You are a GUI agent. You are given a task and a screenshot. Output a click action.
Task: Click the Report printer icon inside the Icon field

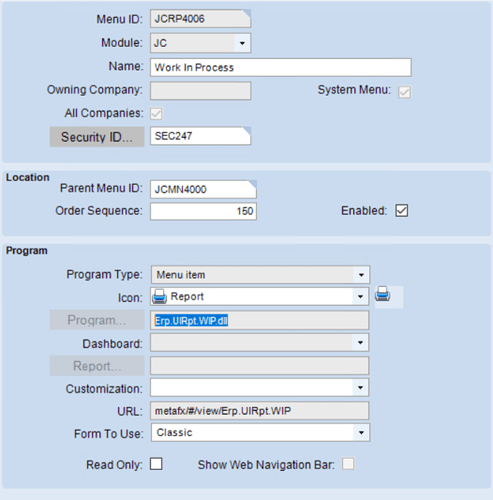pos(159,296)
